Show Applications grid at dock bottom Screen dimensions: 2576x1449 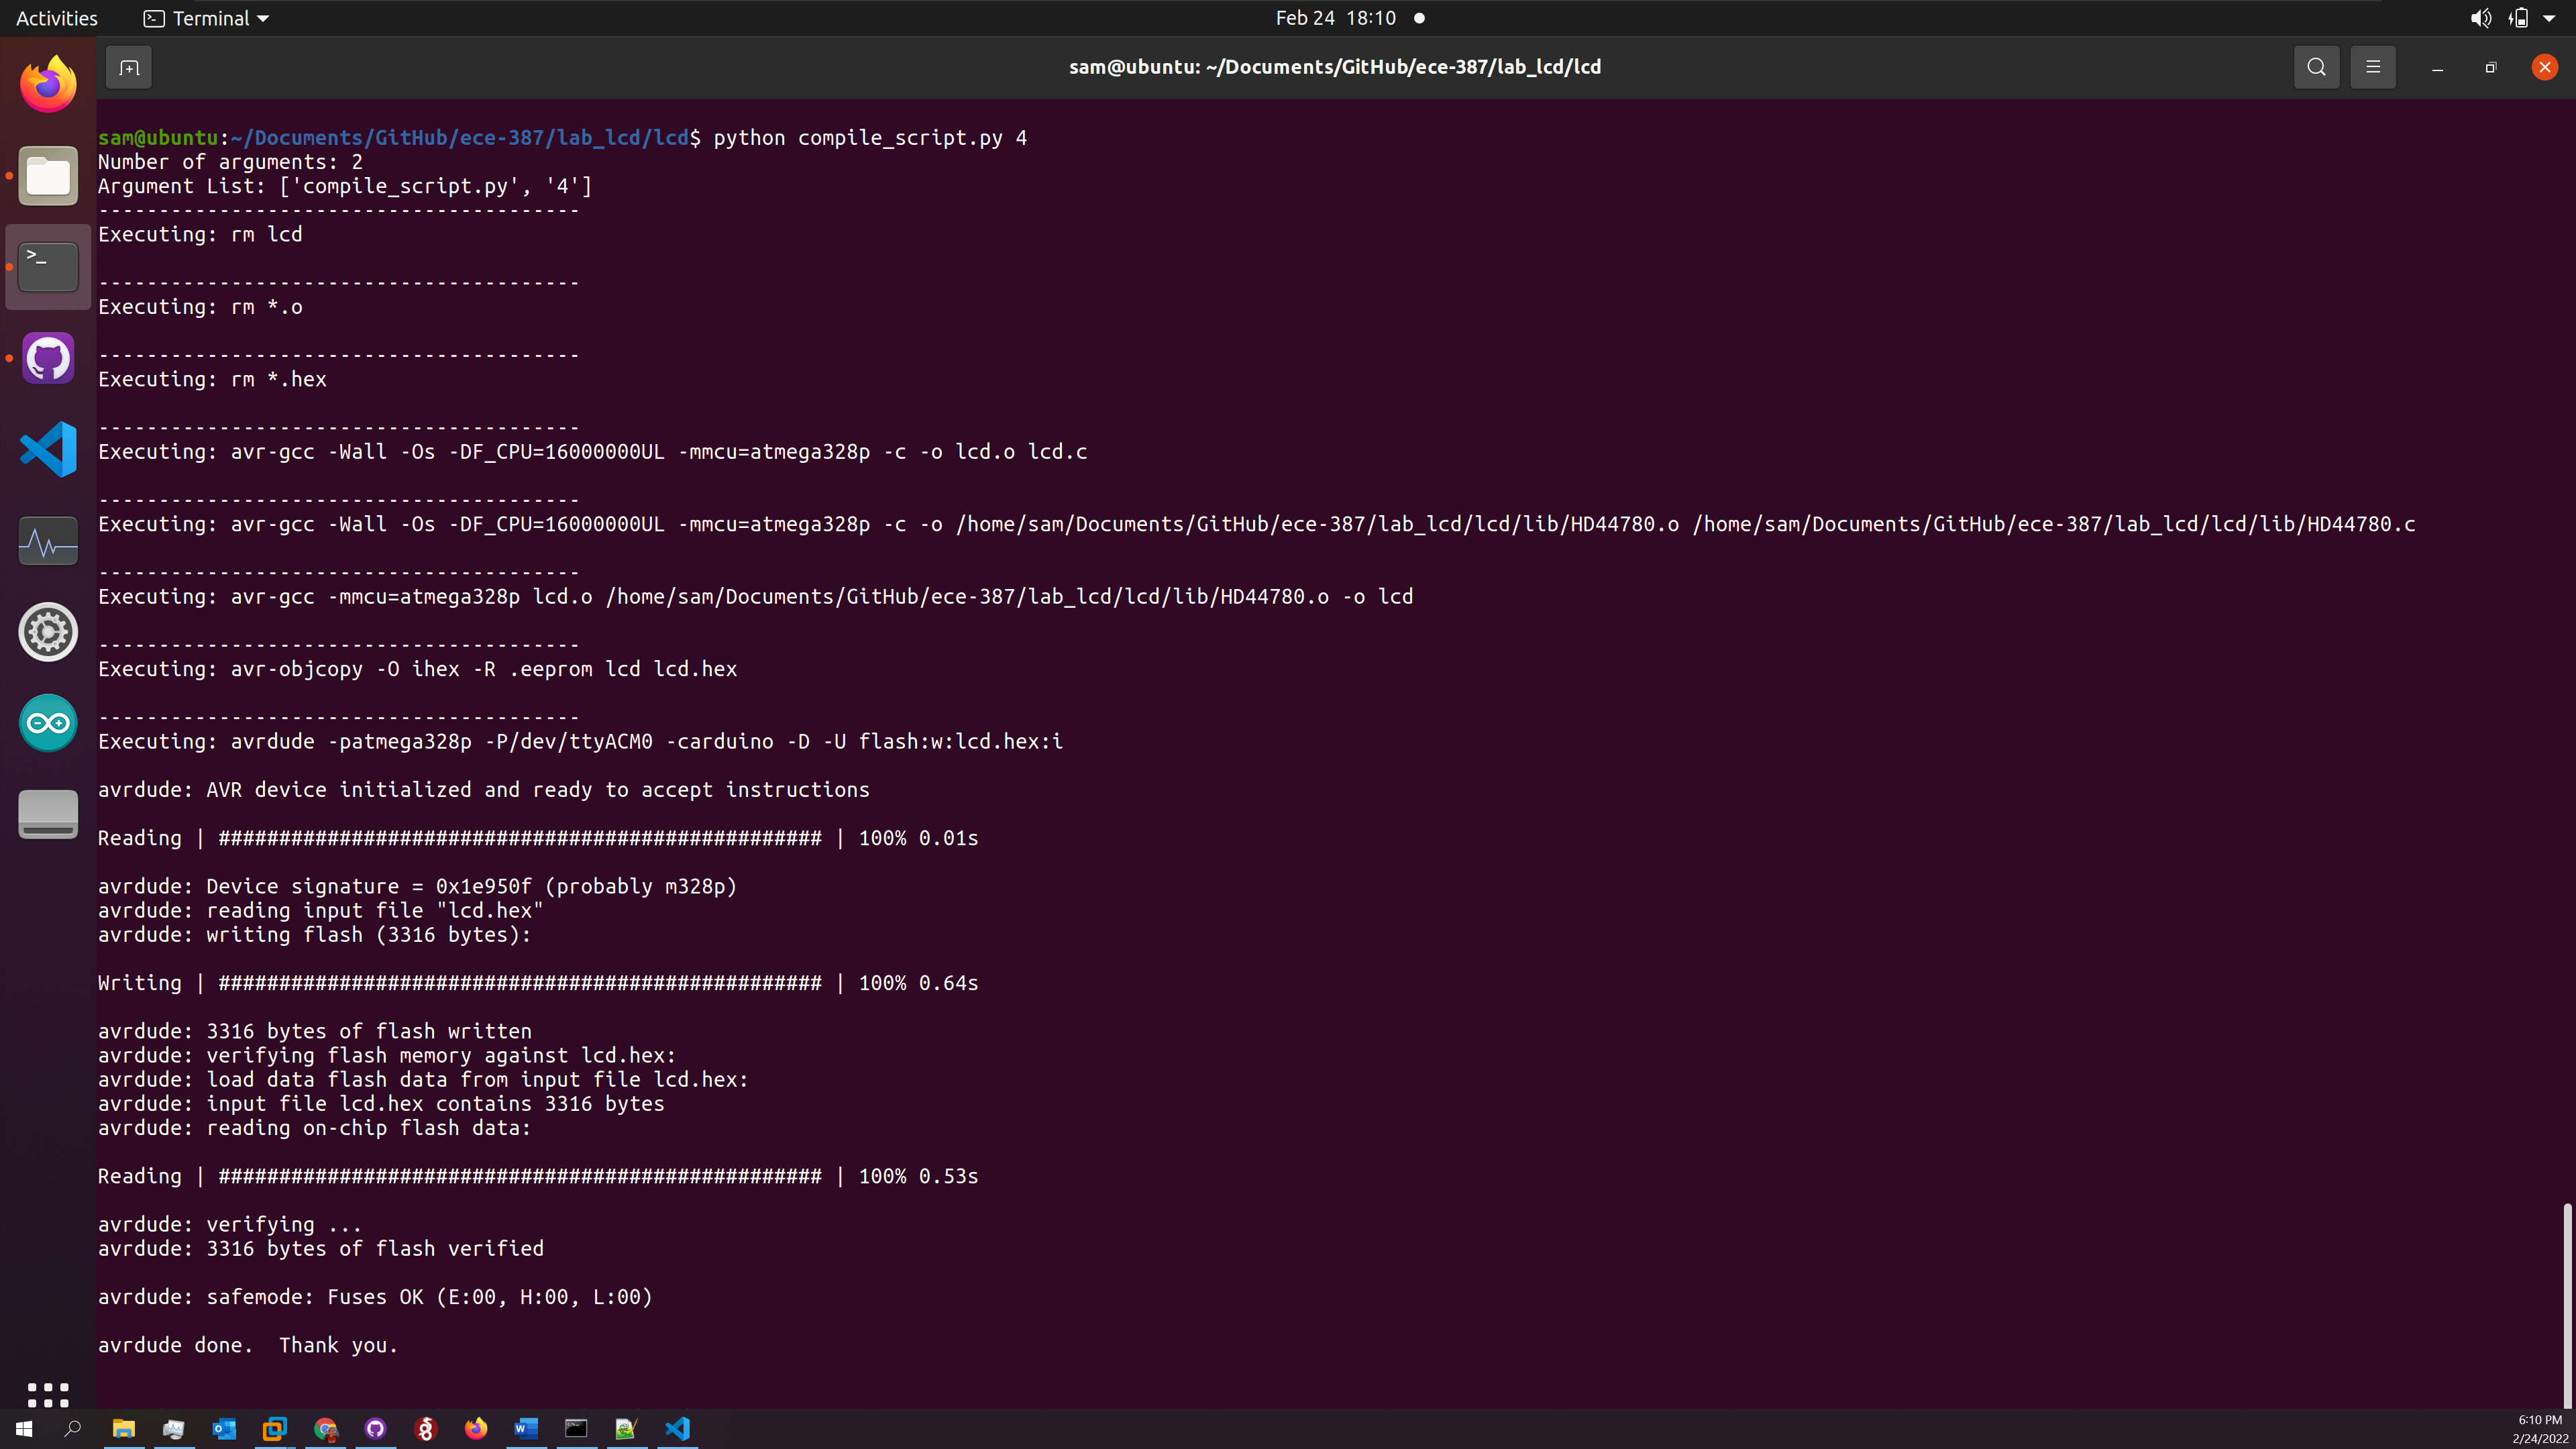[48, 1394]
